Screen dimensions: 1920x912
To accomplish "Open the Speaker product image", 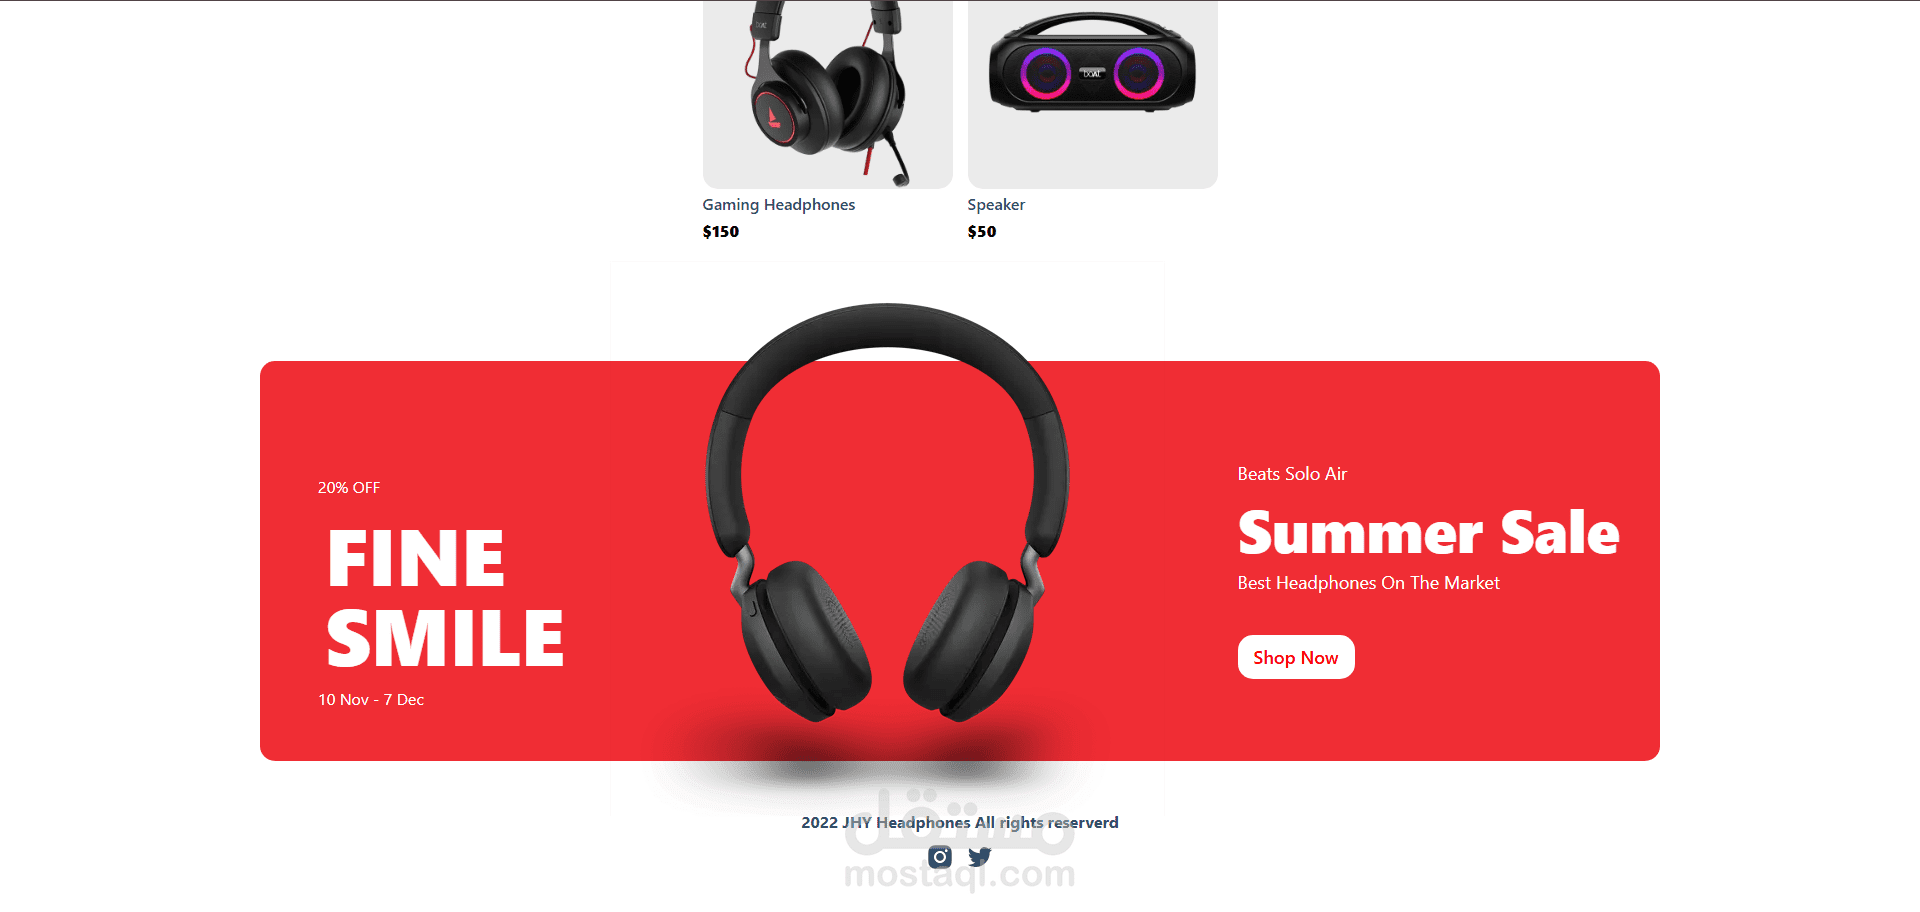I will pos(1093,94).
